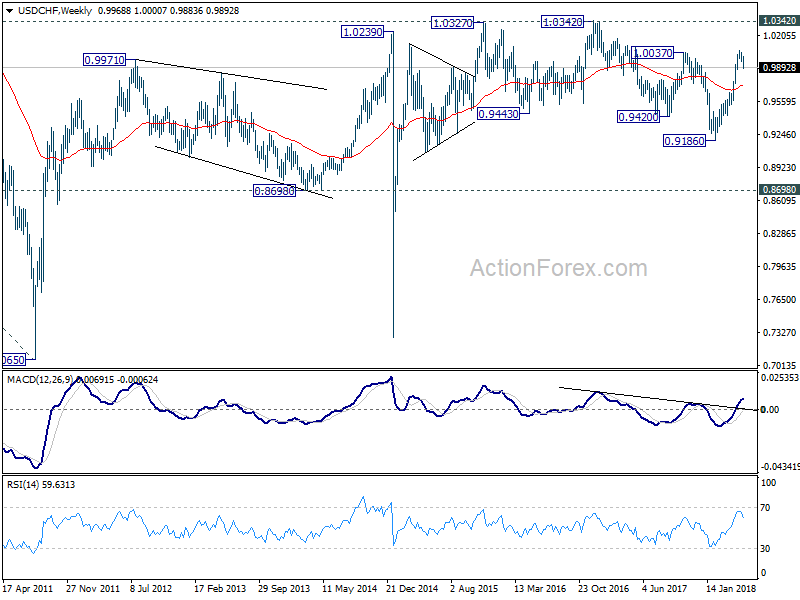800x600 pixels.
Task: Select the 1.03420 high price label
Action: 562,22
